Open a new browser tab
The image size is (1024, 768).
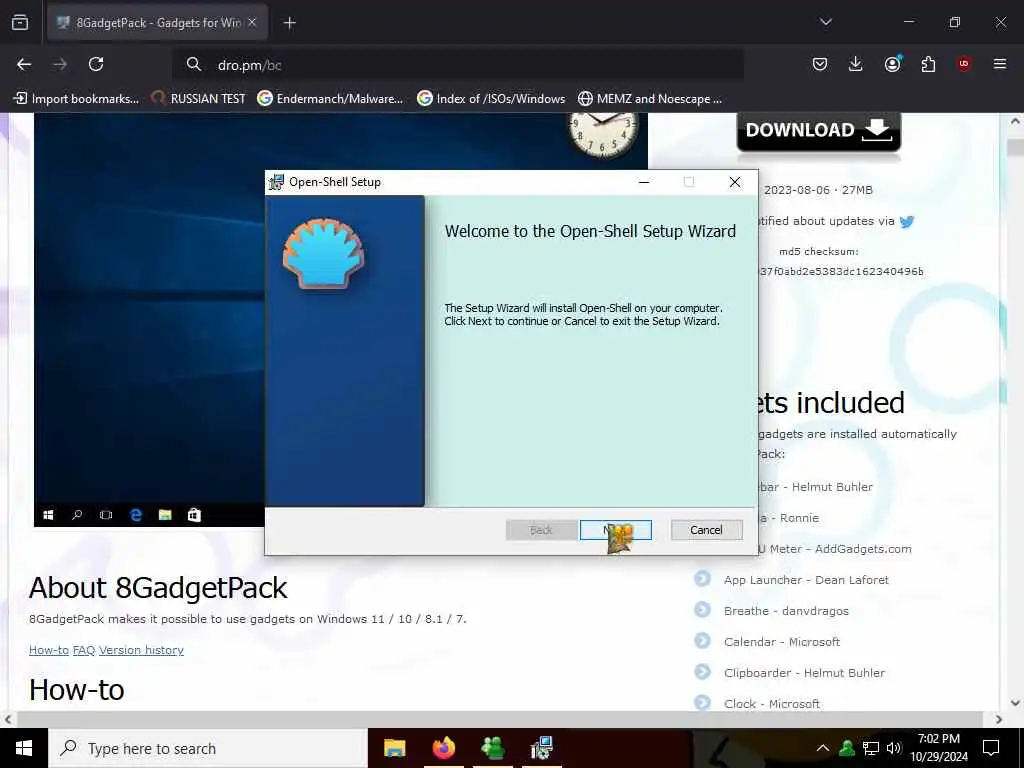tap(289, 23)
